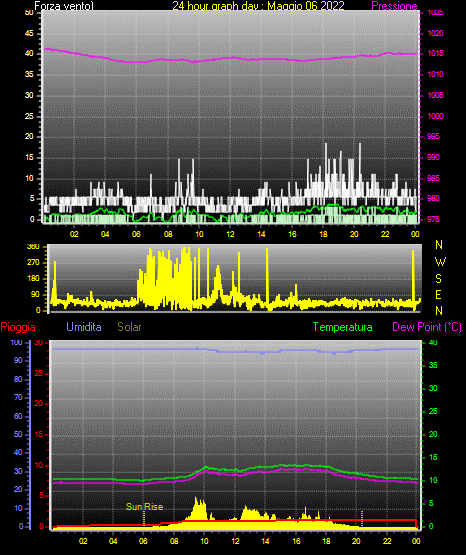This screenshot has width=466, height=555.
Task: Click the '06' hour label under the bottom graph
Action: [x=143, y=541]
